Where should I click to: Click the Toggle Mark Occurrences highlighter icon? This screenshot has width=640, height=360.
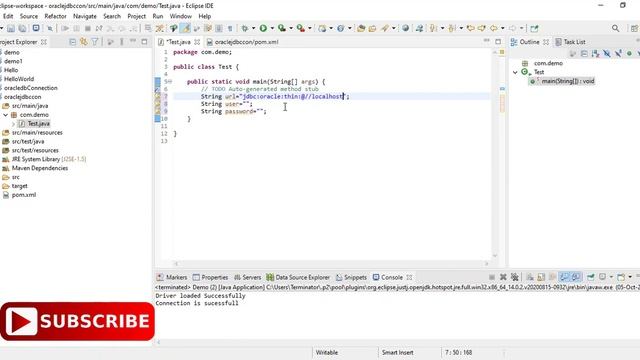[185, 28]
